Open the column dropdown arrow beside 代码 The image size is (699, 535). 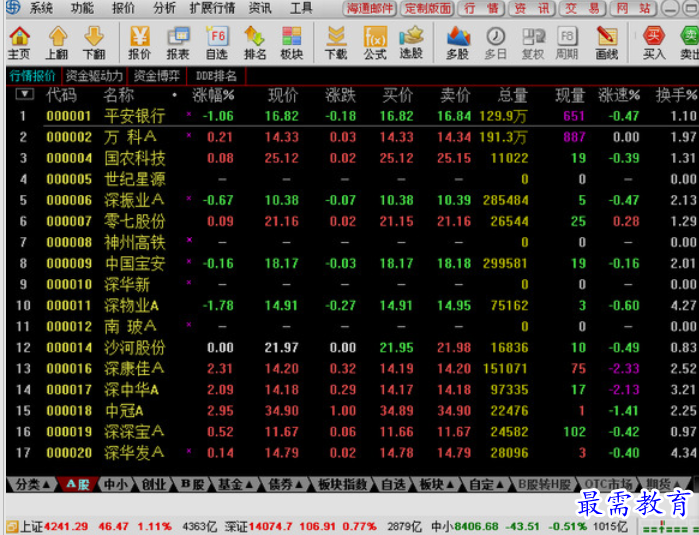pos(25,94)
